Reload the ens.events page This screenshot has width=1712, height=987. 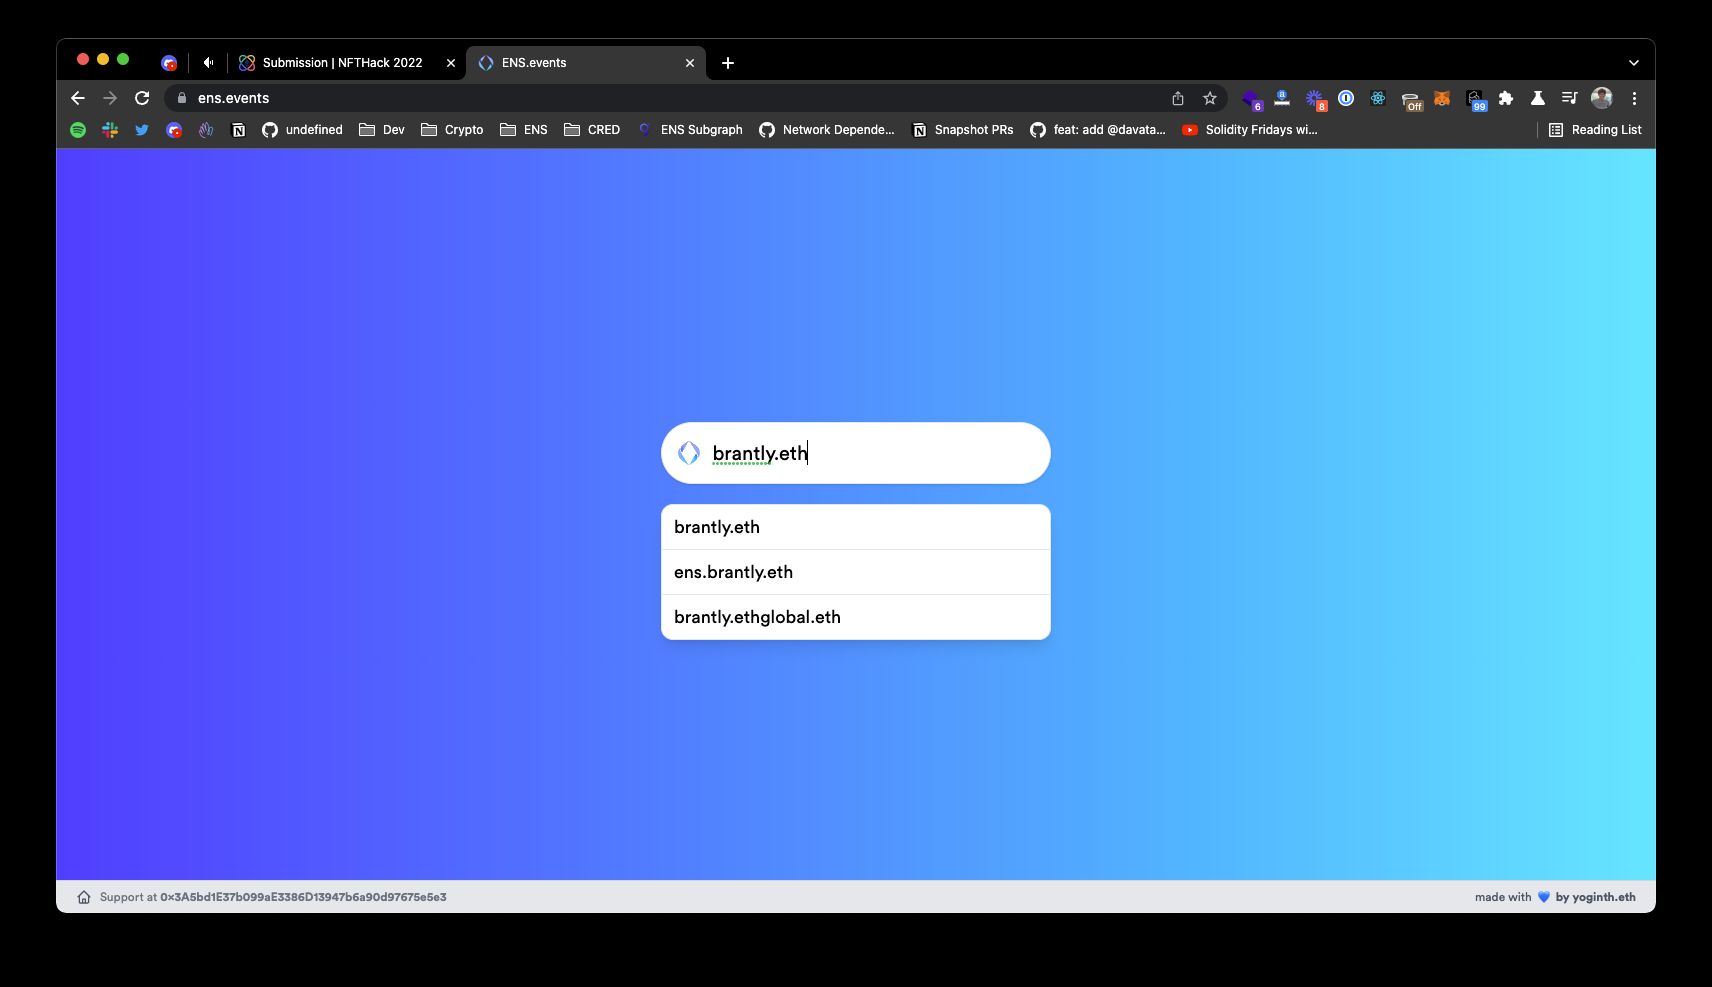pyautogui.click(x=142, y=98)
